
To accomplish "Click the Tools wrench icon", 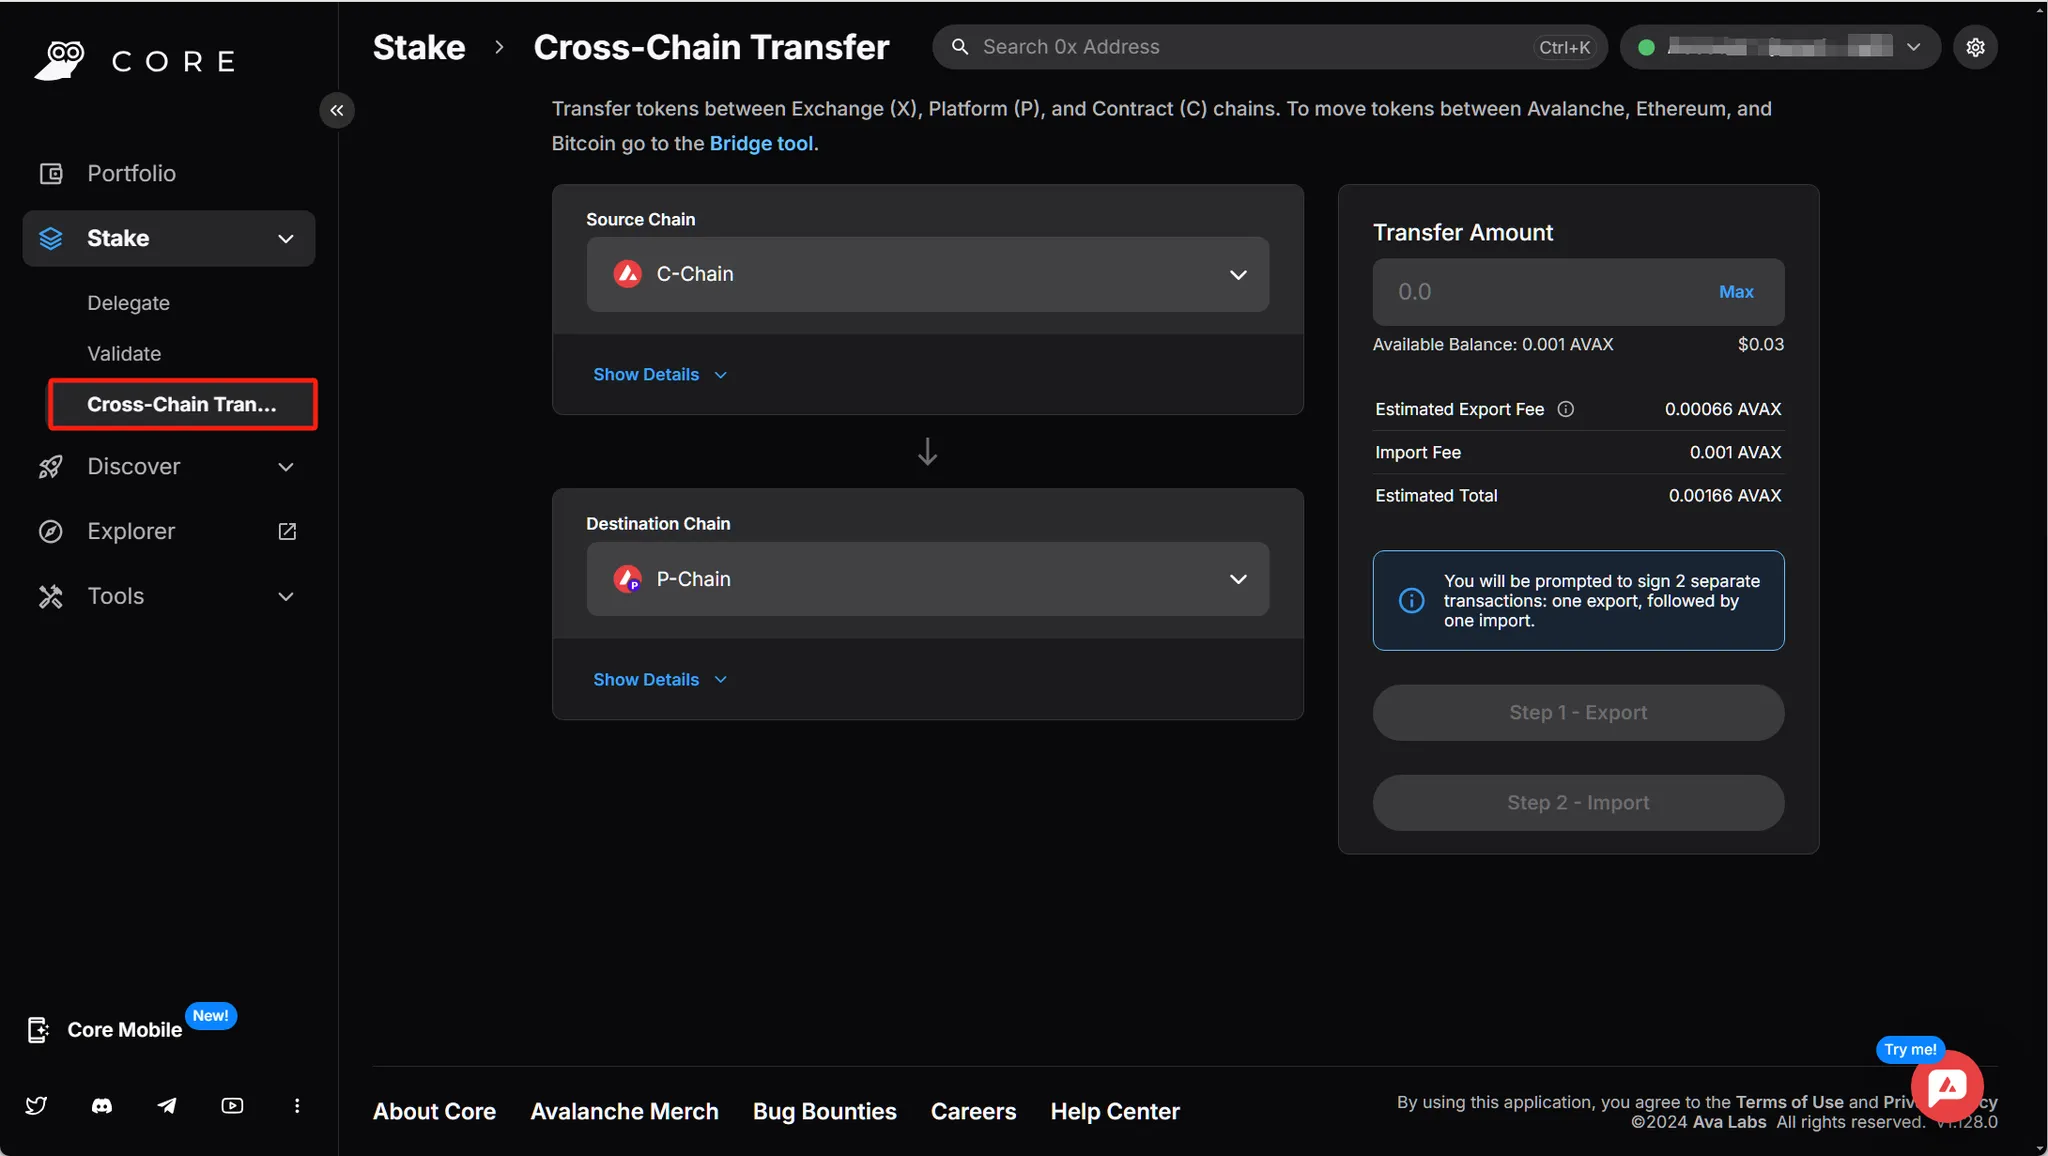I will 50,595.
